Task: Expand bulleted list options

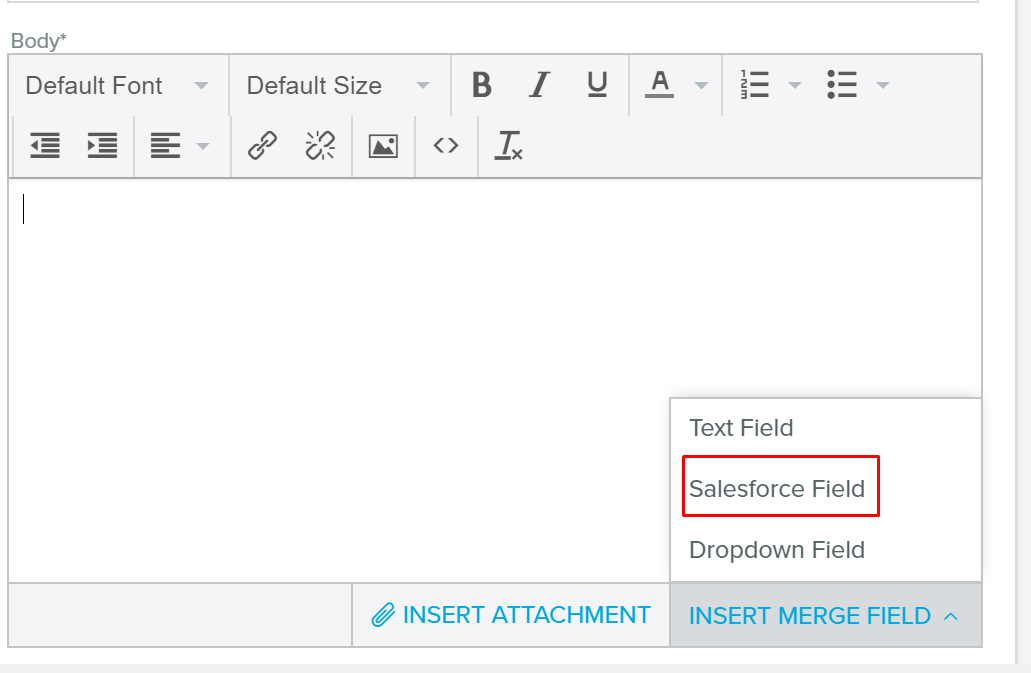Action: coord(882,86)
